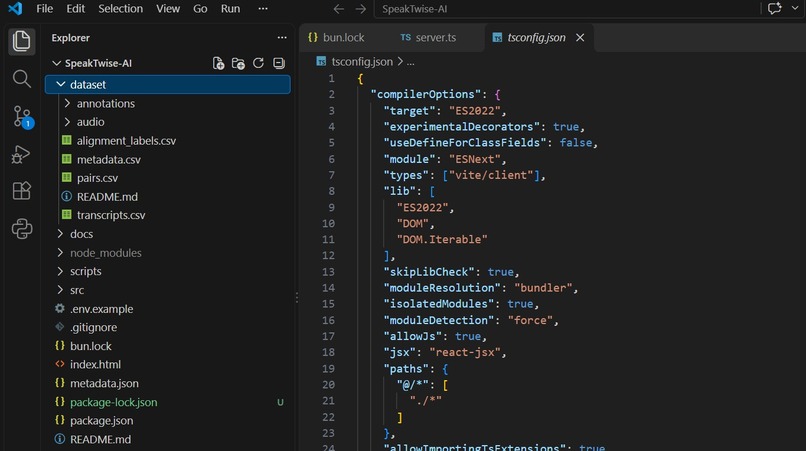Open the Run and Debug view
Viewport: 806px width, 451px height.
click(x=21, y=154)
